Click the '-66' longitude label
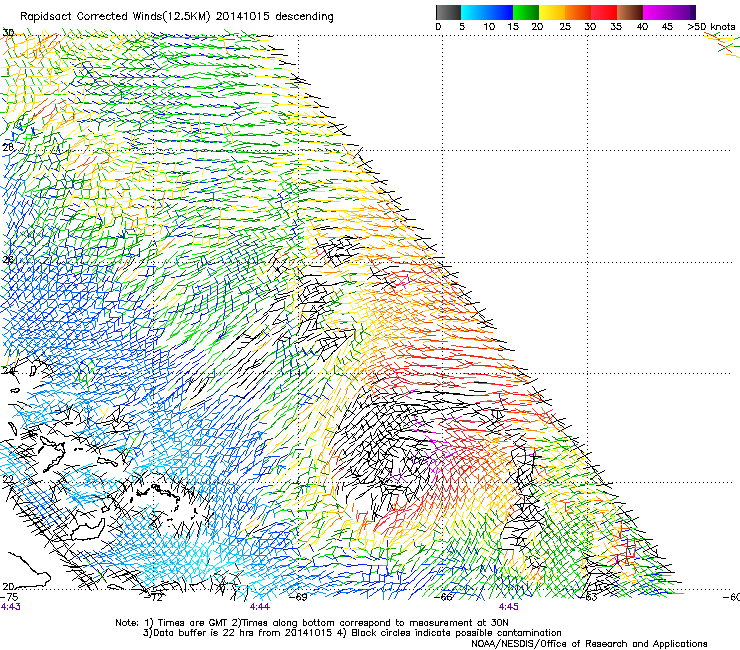This screenshot has height=650, width=740. coord(444,597)
